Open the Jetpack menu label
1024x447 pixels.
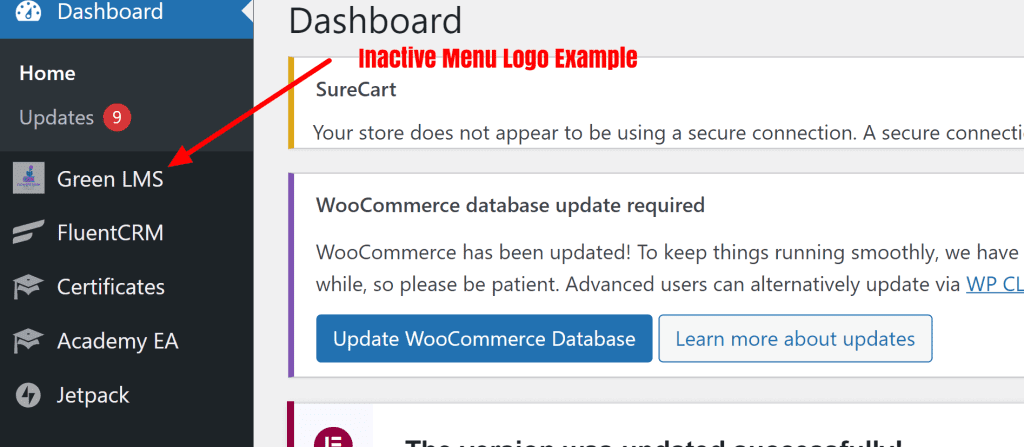coord(93,395)
